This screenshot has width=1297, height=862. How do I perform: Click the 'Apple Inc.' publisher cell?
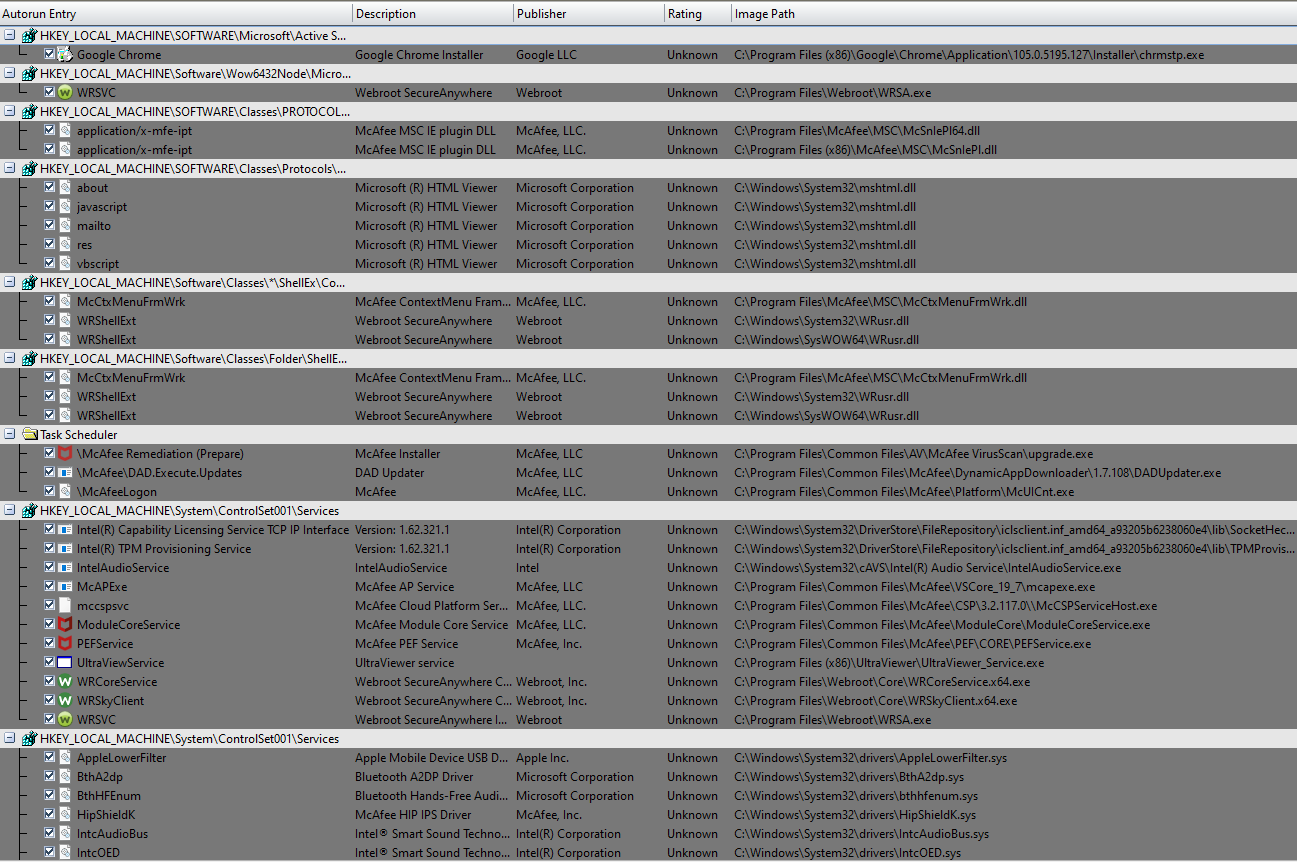tap(542, 758)
